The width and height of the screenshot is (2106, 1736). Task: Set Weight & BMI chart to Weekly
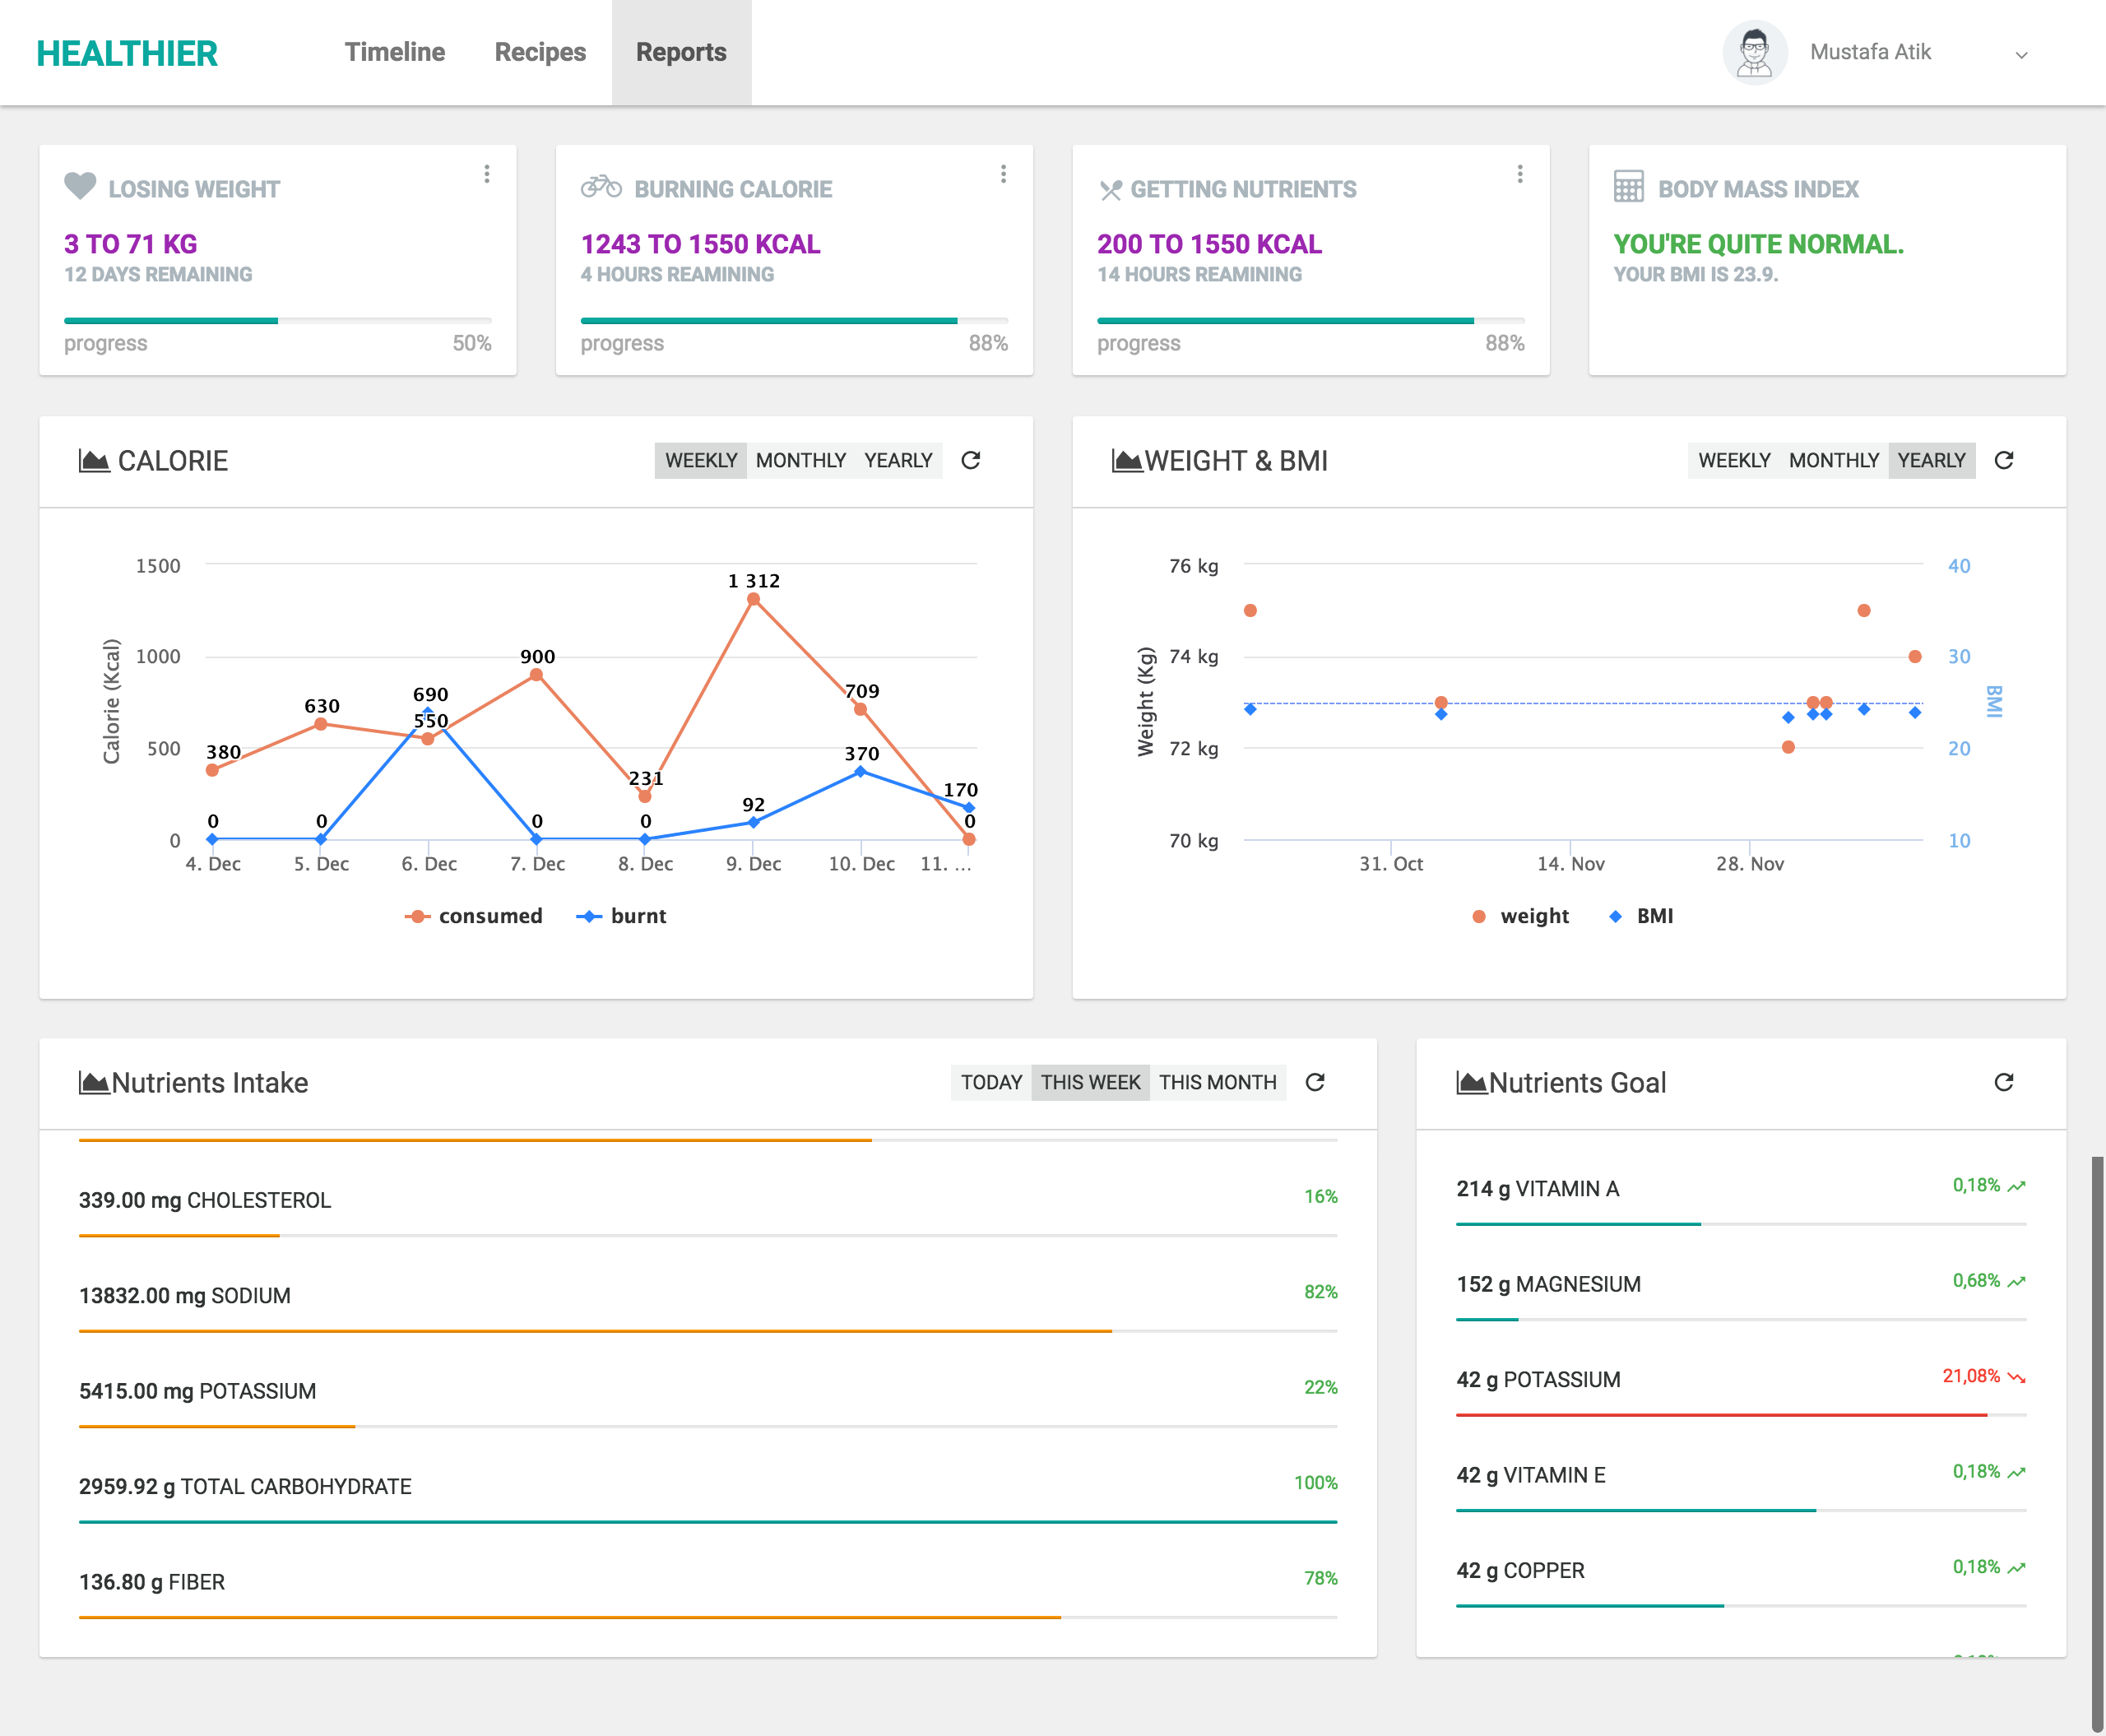point(1734,460)
